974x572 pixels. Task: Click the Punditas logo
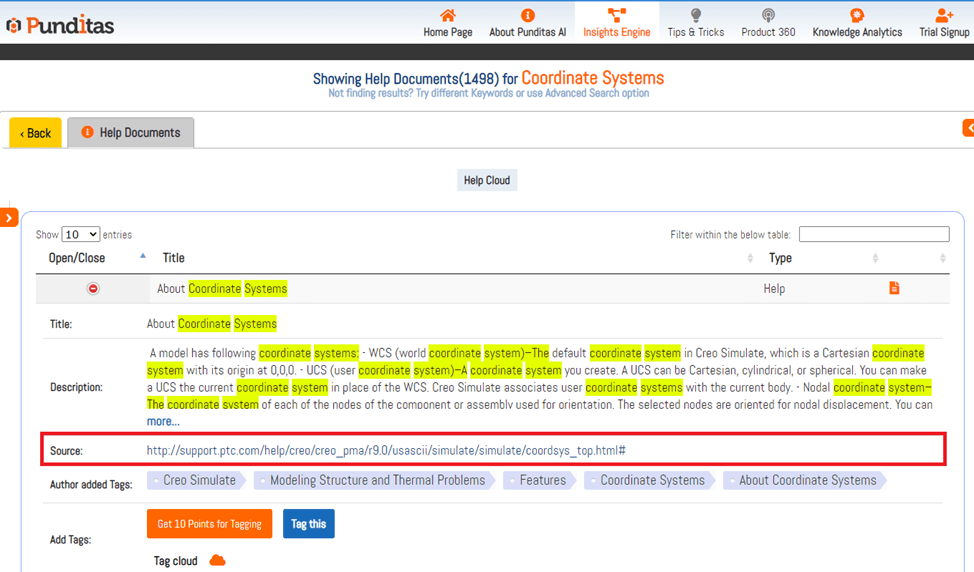(60, 25)
